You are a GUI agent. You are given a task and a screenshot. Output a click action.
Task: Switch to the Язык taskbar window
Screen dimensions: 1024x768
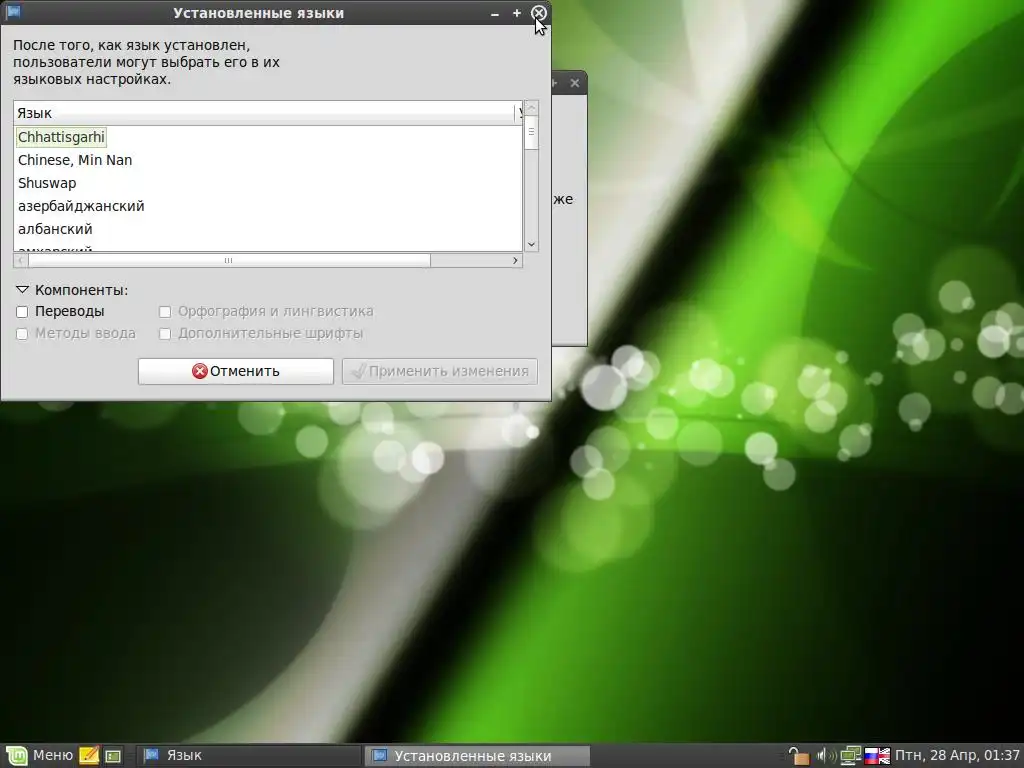[x=249, y=756]
